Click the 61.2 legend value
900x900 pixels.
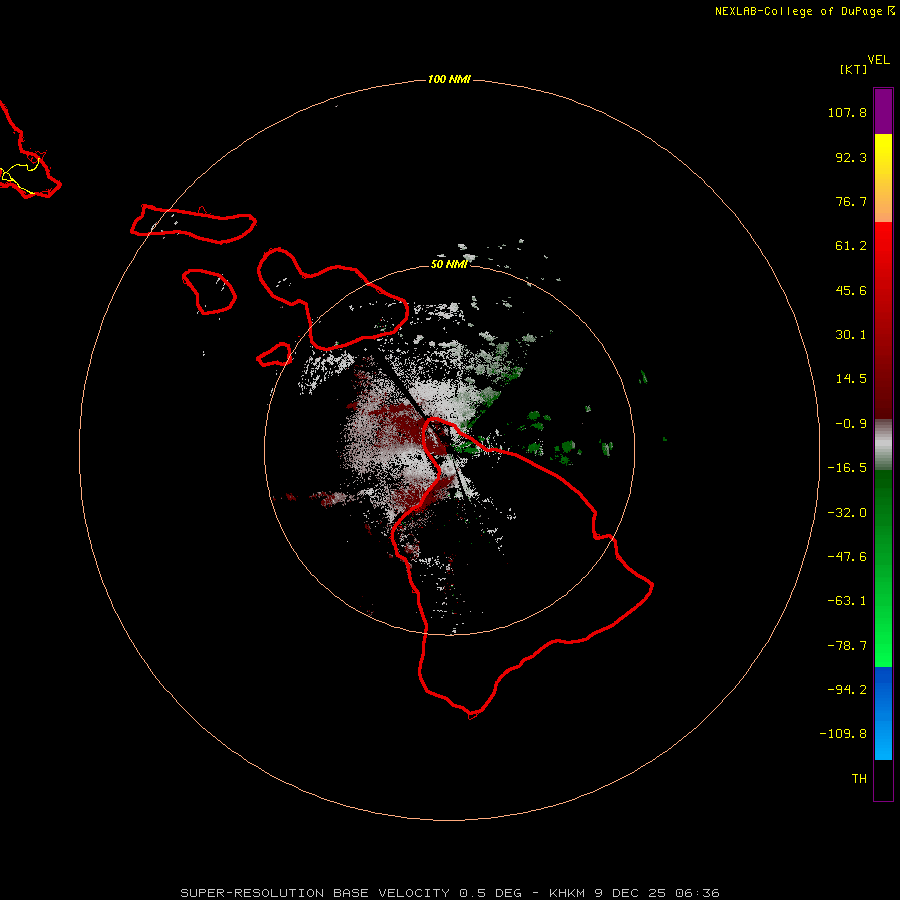pyautogui.click(x=851, y=246)
